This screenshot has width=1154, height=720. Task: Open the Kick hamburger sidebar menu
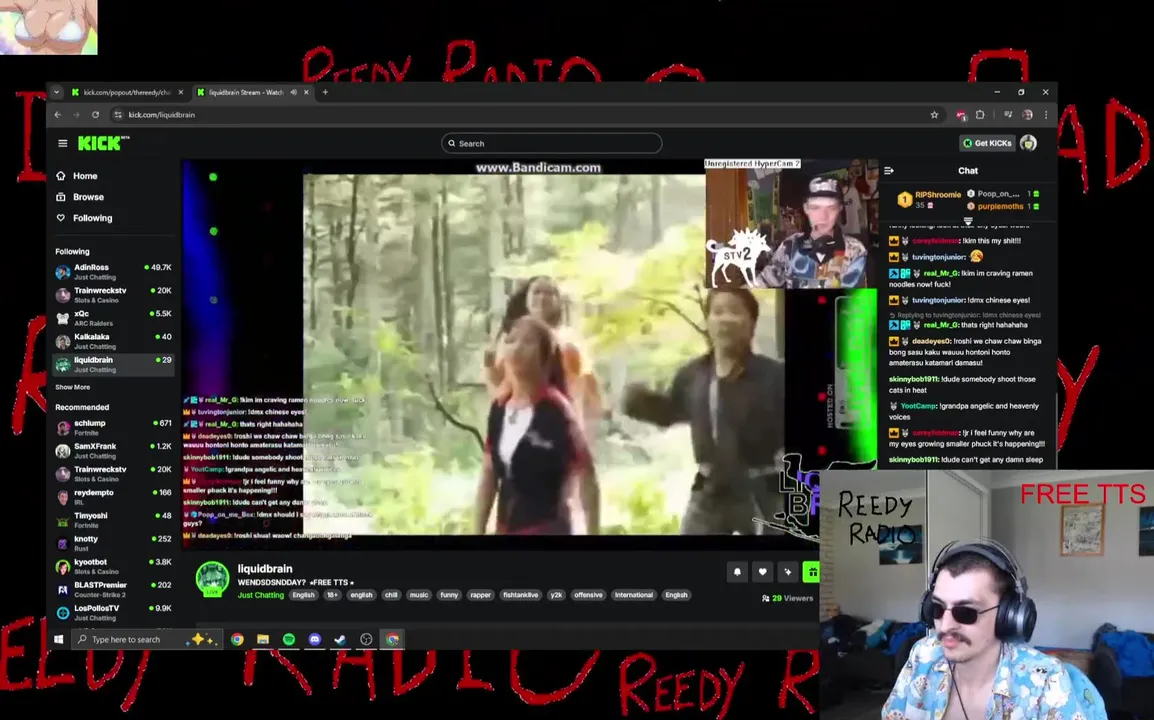click(63, 144)
